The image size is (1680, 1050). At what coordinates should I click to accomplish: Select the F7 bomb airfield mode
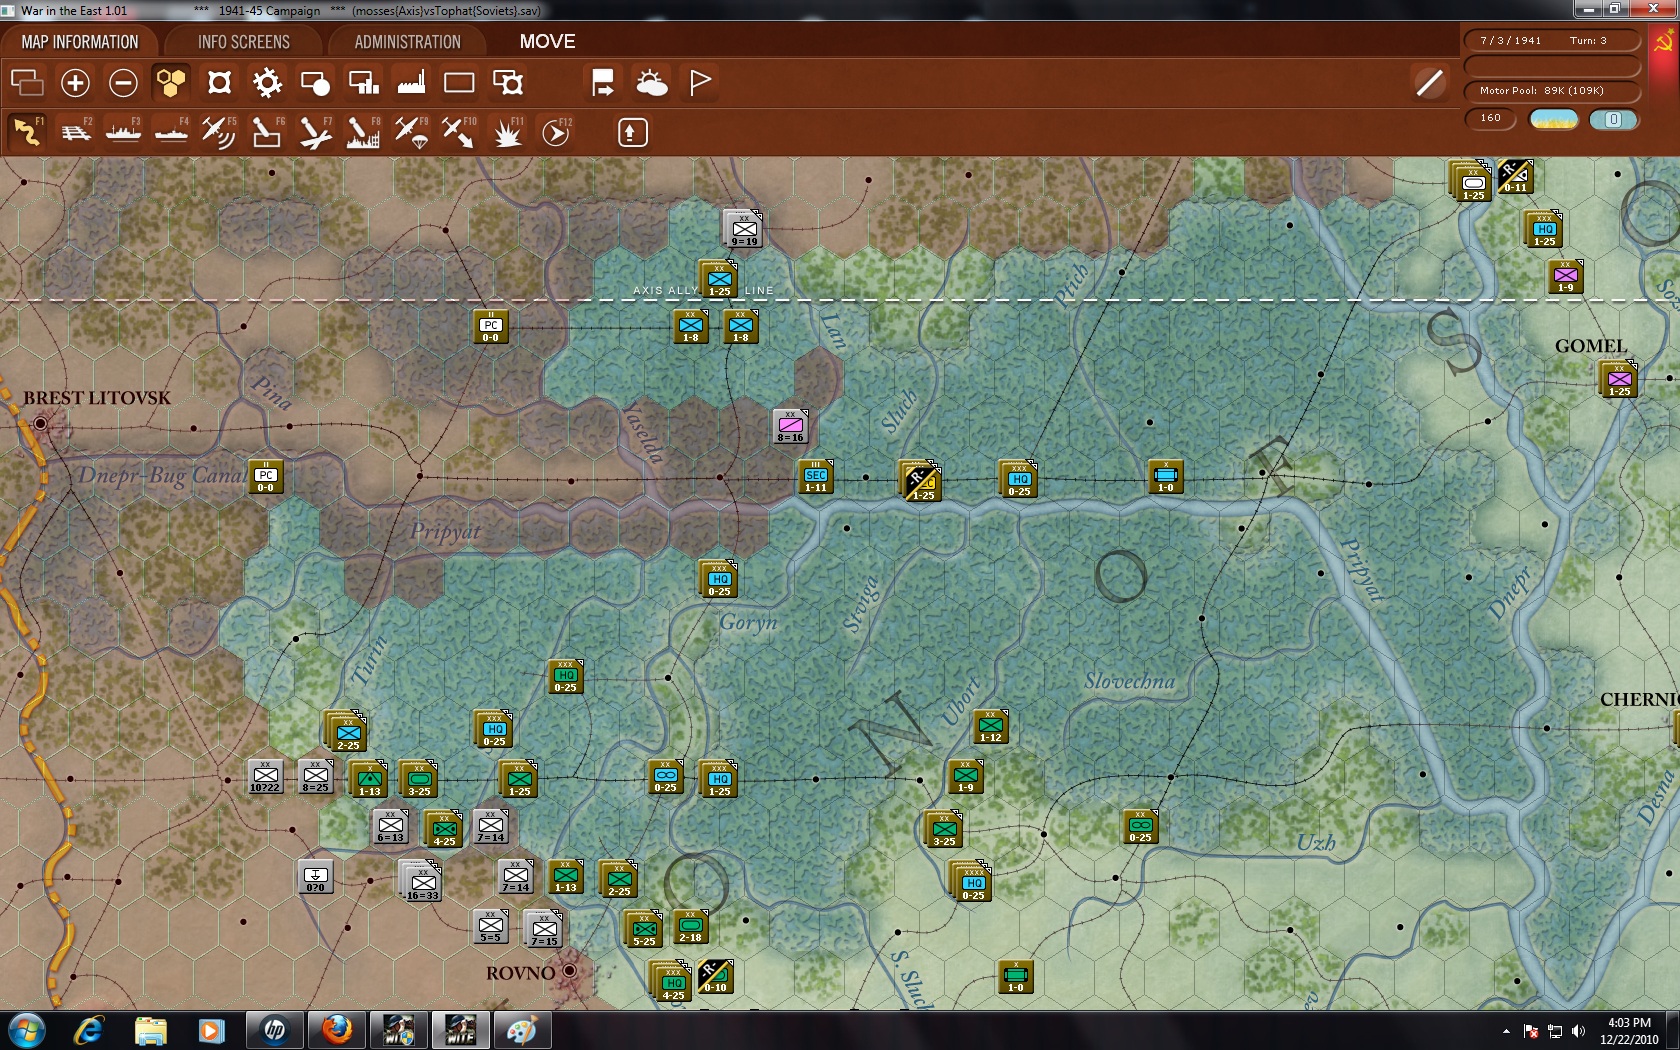pyautogui.click(x=315, y=132)
